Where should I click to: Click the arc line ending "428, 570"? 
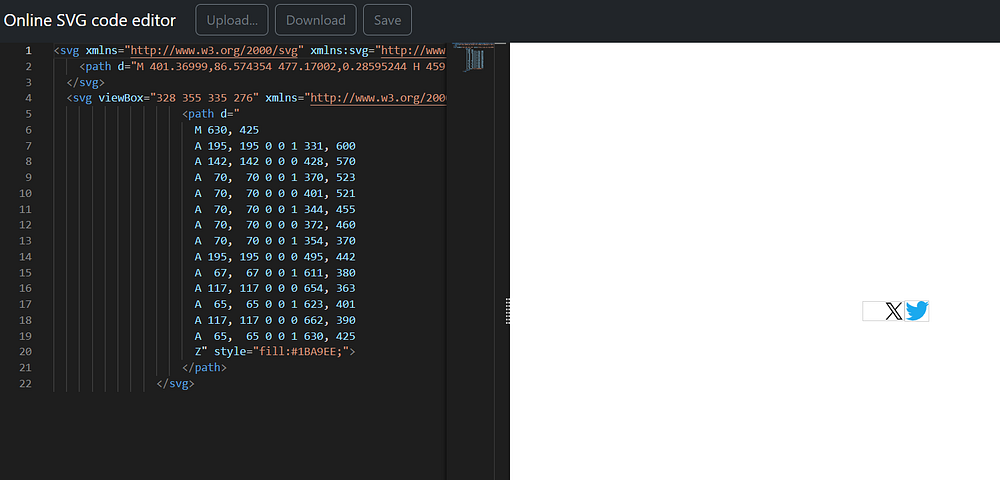[275, 162]
